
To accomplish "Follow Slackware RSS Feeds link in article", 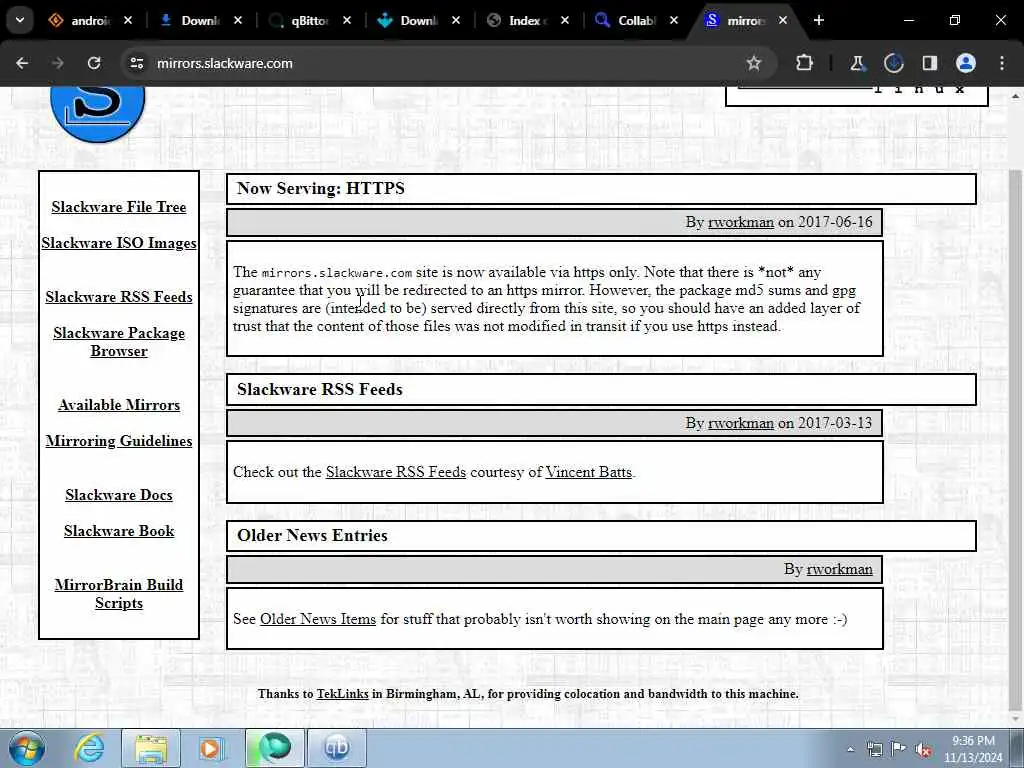I will pyautogui.click(x=396, y=472).
